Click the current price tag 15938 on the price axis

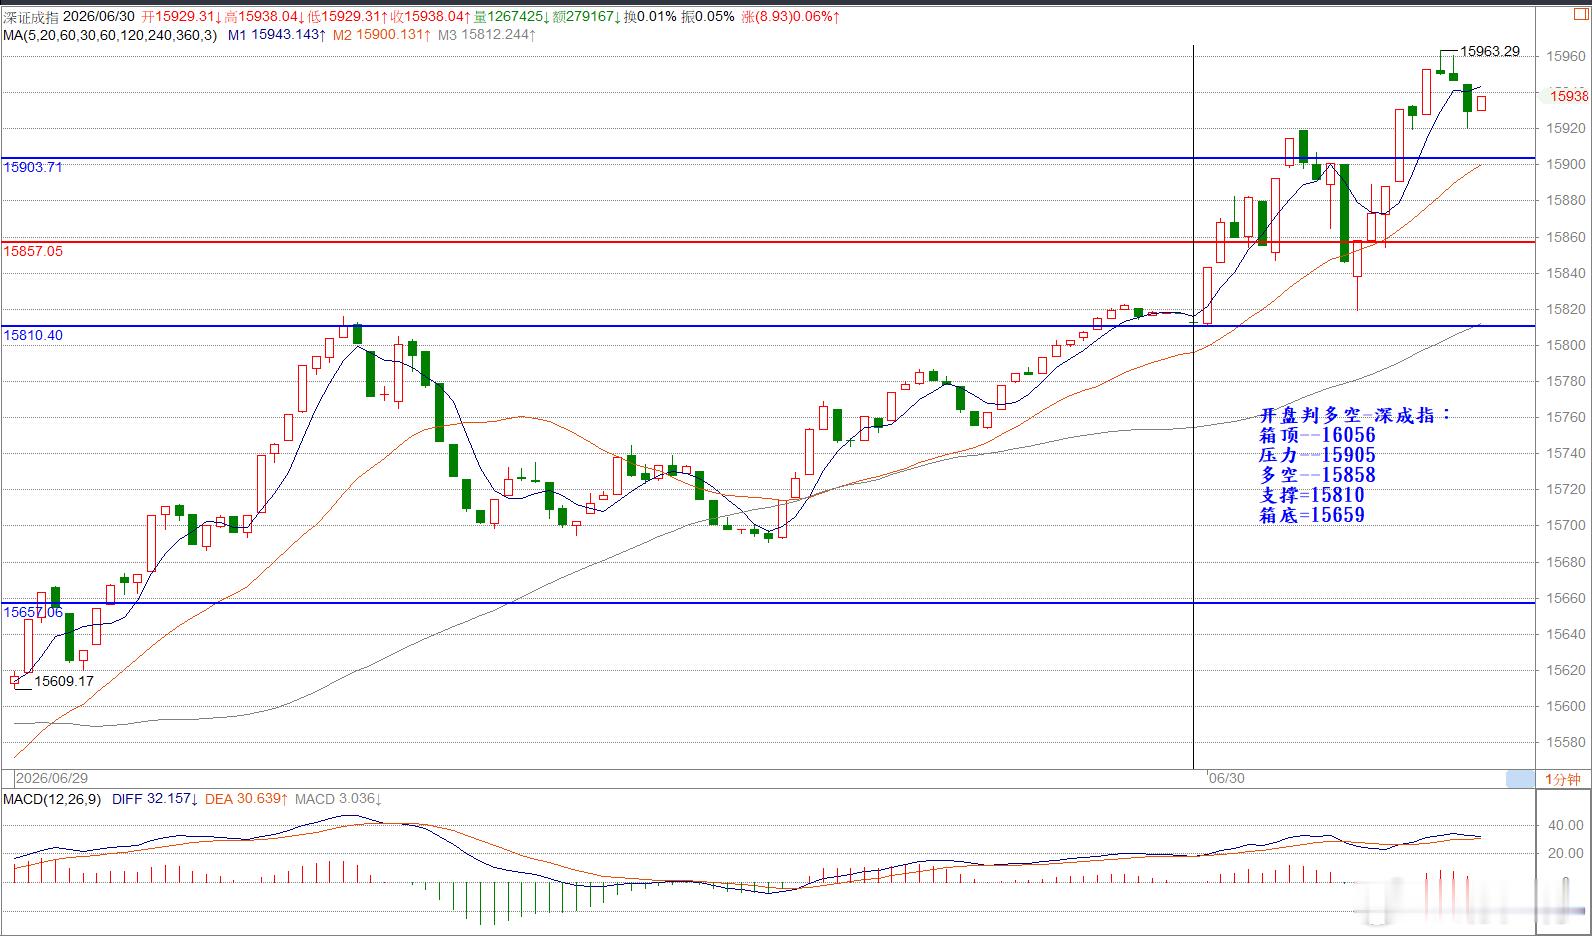pos(1568,96)
